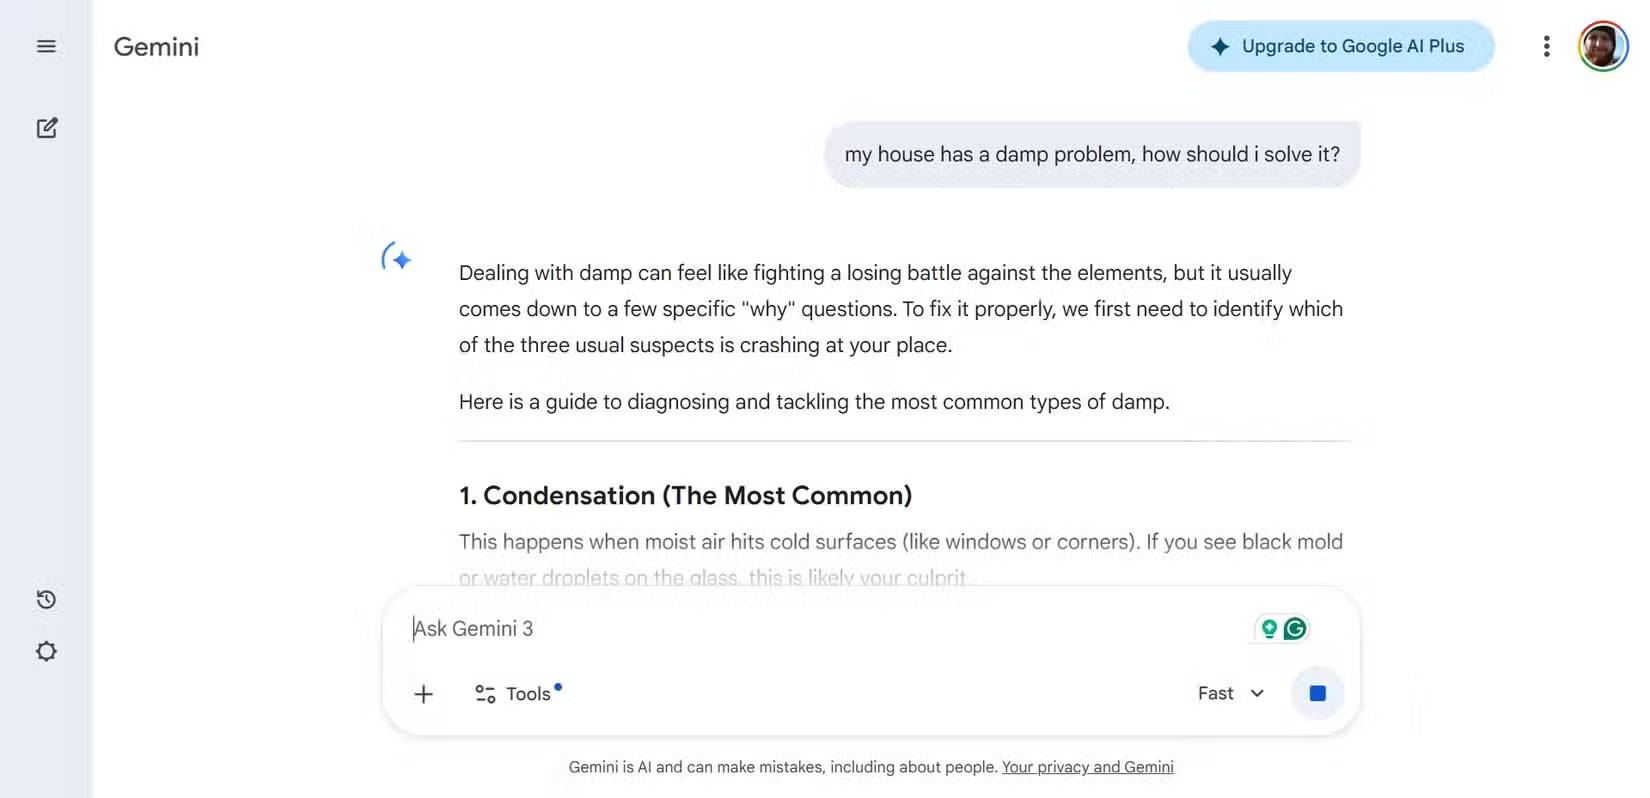This screenshot has height=798, width=1650.
Task: Expand the account options via the profile picture
Action: [x=1603, y=45]
